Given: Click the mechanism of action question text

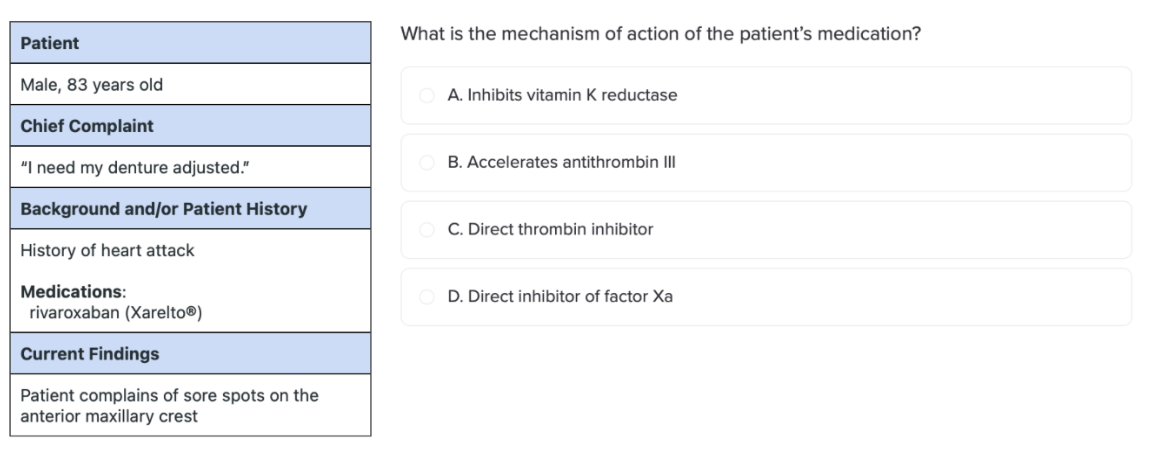Looking at the screenshot, I should coord(661,34).
